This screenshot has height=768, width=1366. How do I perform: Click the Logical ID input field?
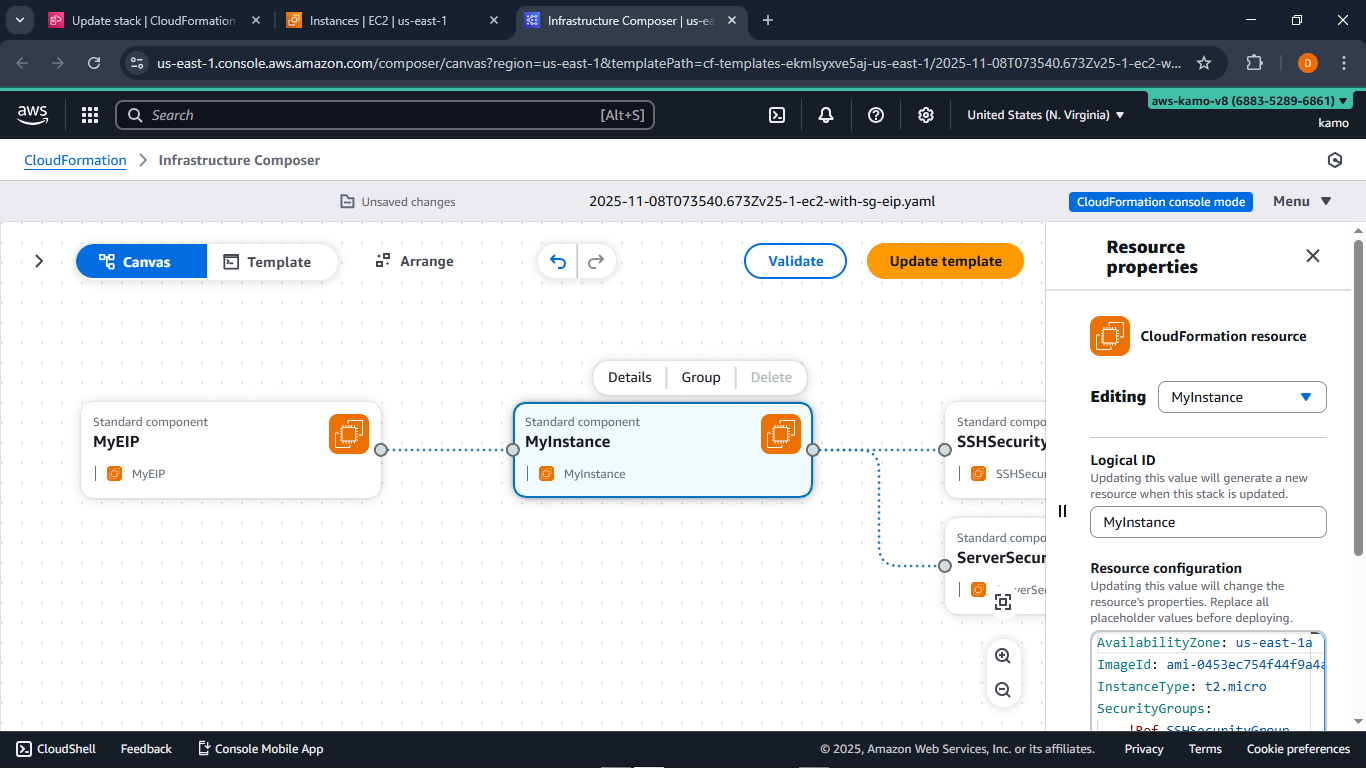1207,521
